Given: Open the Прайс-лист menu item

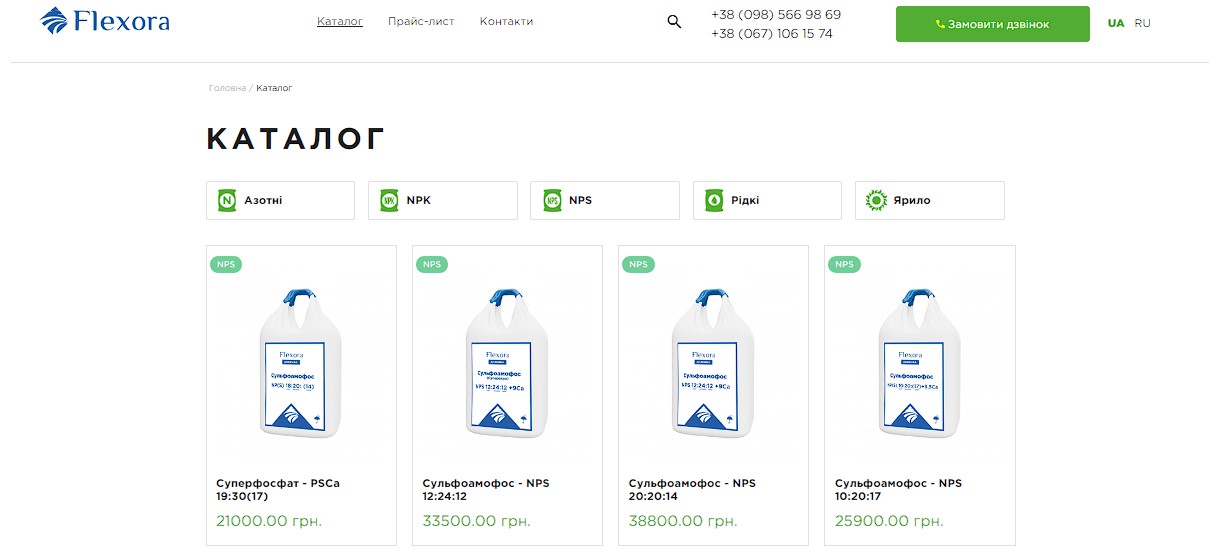Looking at the screenshot, I should click(421, 22).
